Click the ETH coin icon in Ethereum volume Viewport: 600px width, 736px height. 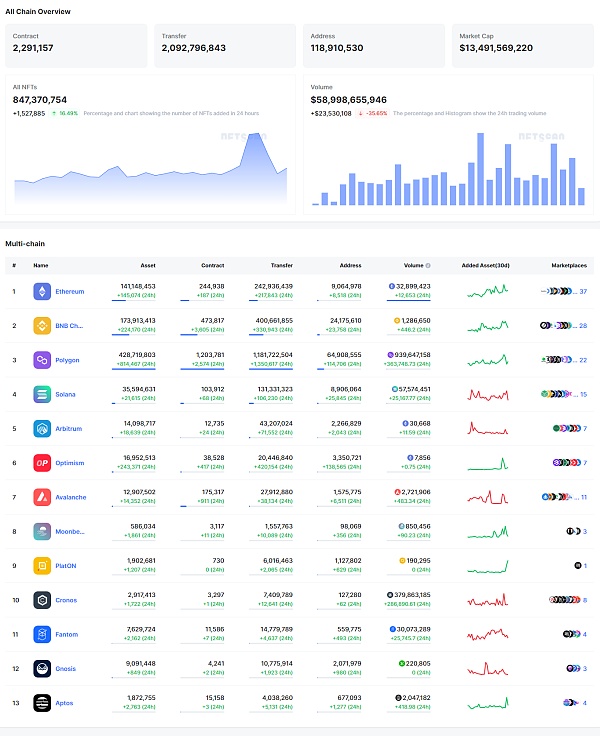(x=392, y=286)
